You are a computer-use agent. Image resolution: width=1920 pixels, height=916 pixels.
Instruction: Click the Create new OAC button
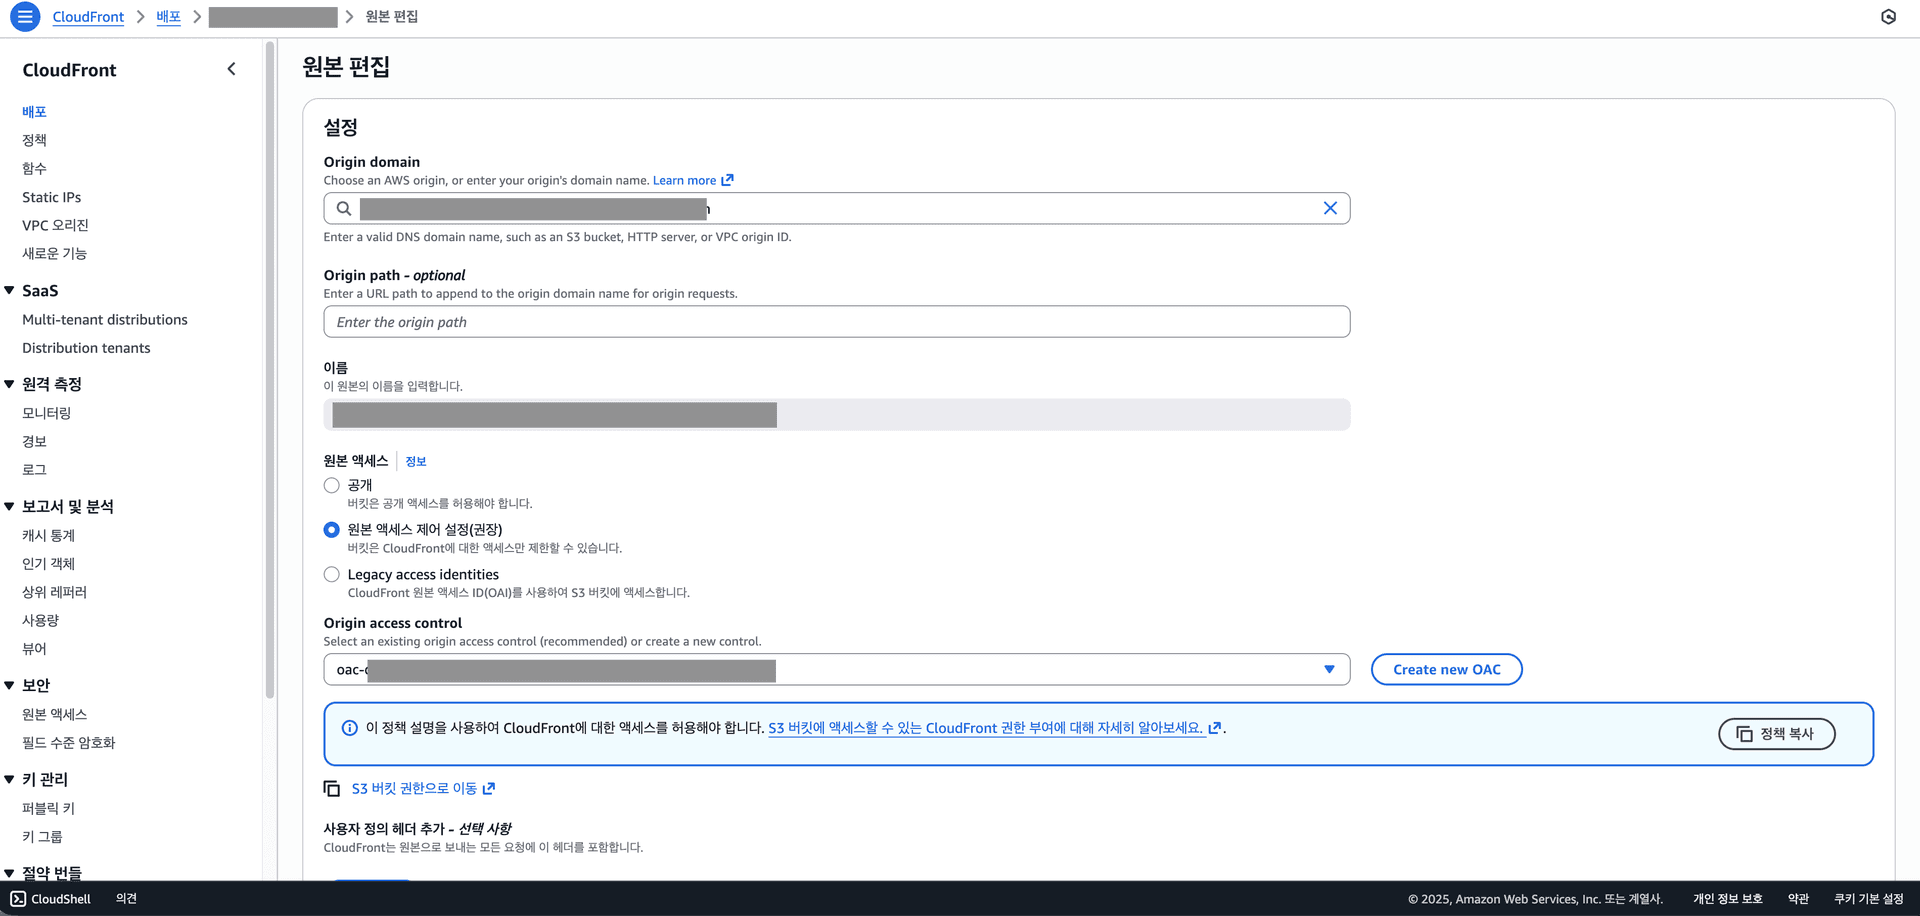click(1445, 670)
